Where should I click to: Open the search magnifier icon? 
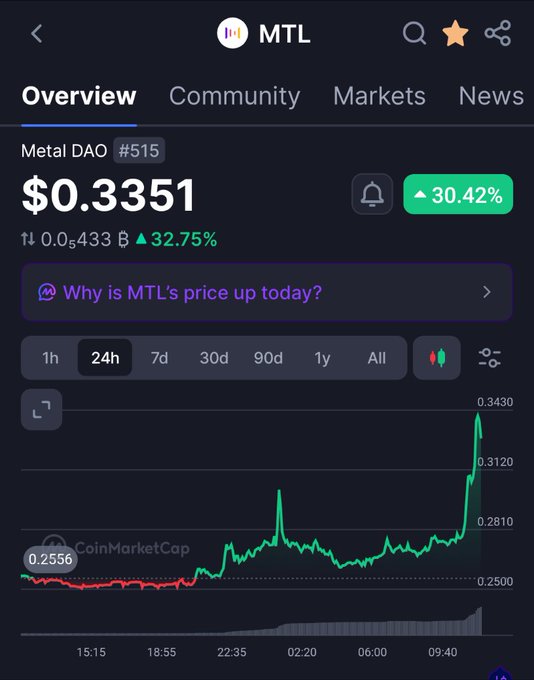click(x=414, y=33)
